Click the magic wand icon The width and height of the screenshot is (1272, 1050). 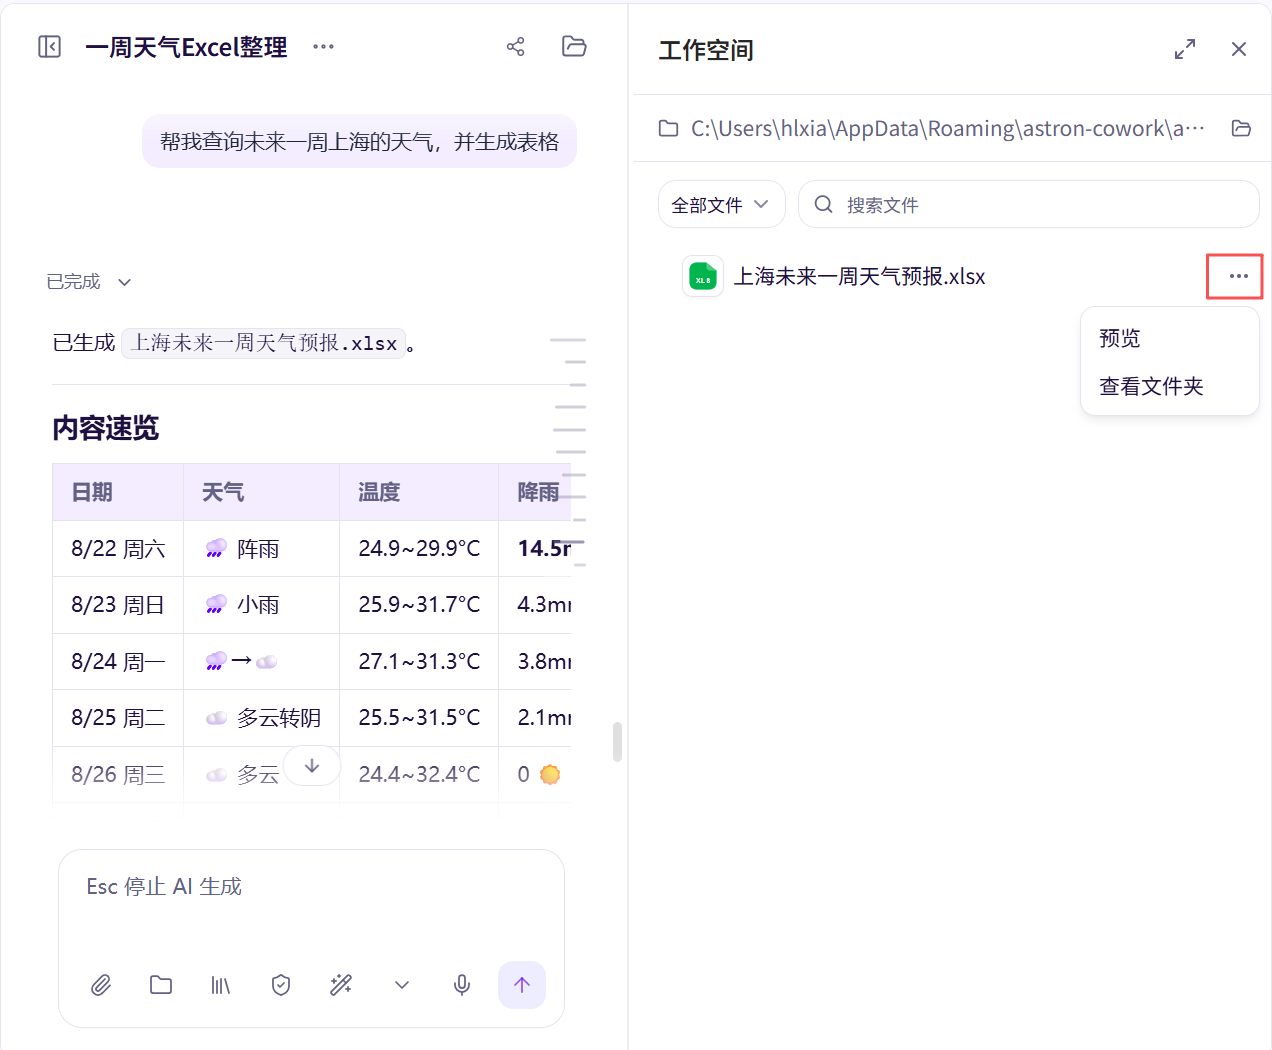coord(341,985)
